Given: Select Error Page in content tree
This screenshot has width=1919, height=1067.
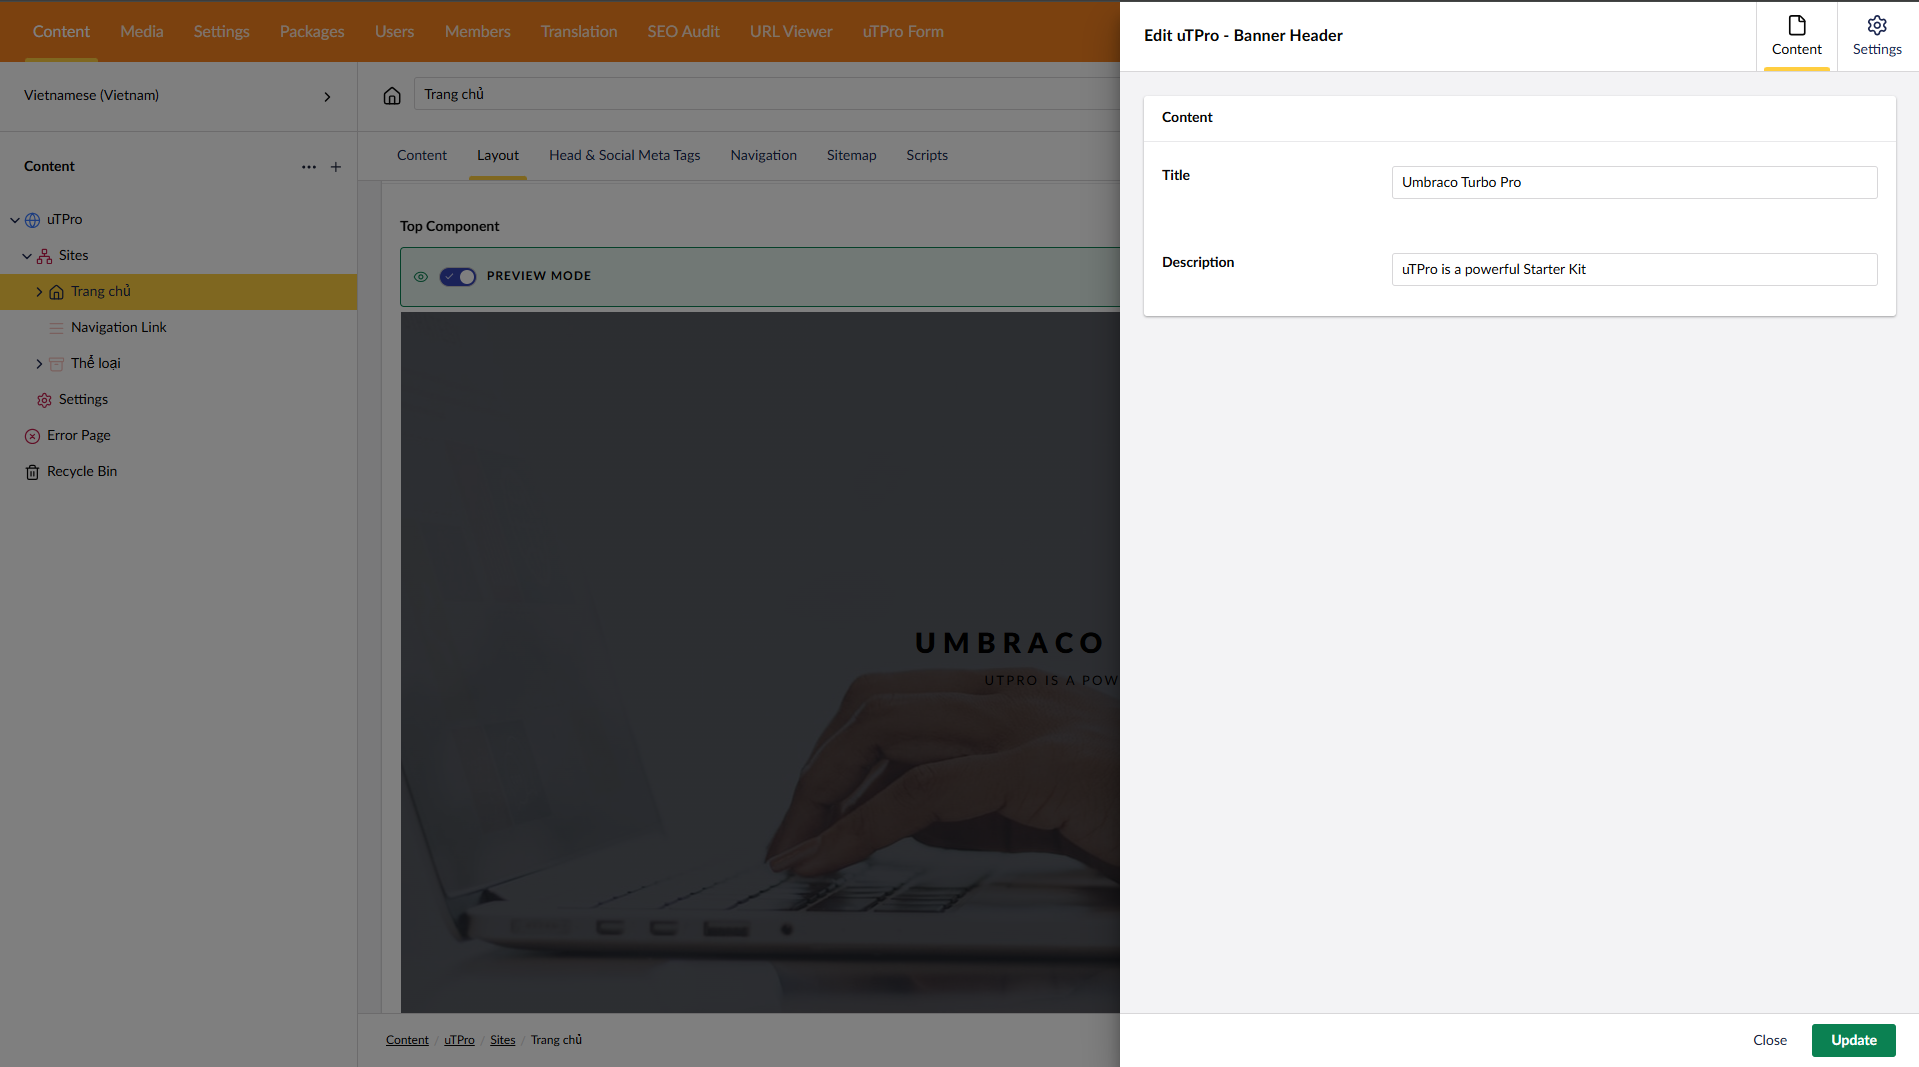Looking at the screenshot, I should coord(78,436).
